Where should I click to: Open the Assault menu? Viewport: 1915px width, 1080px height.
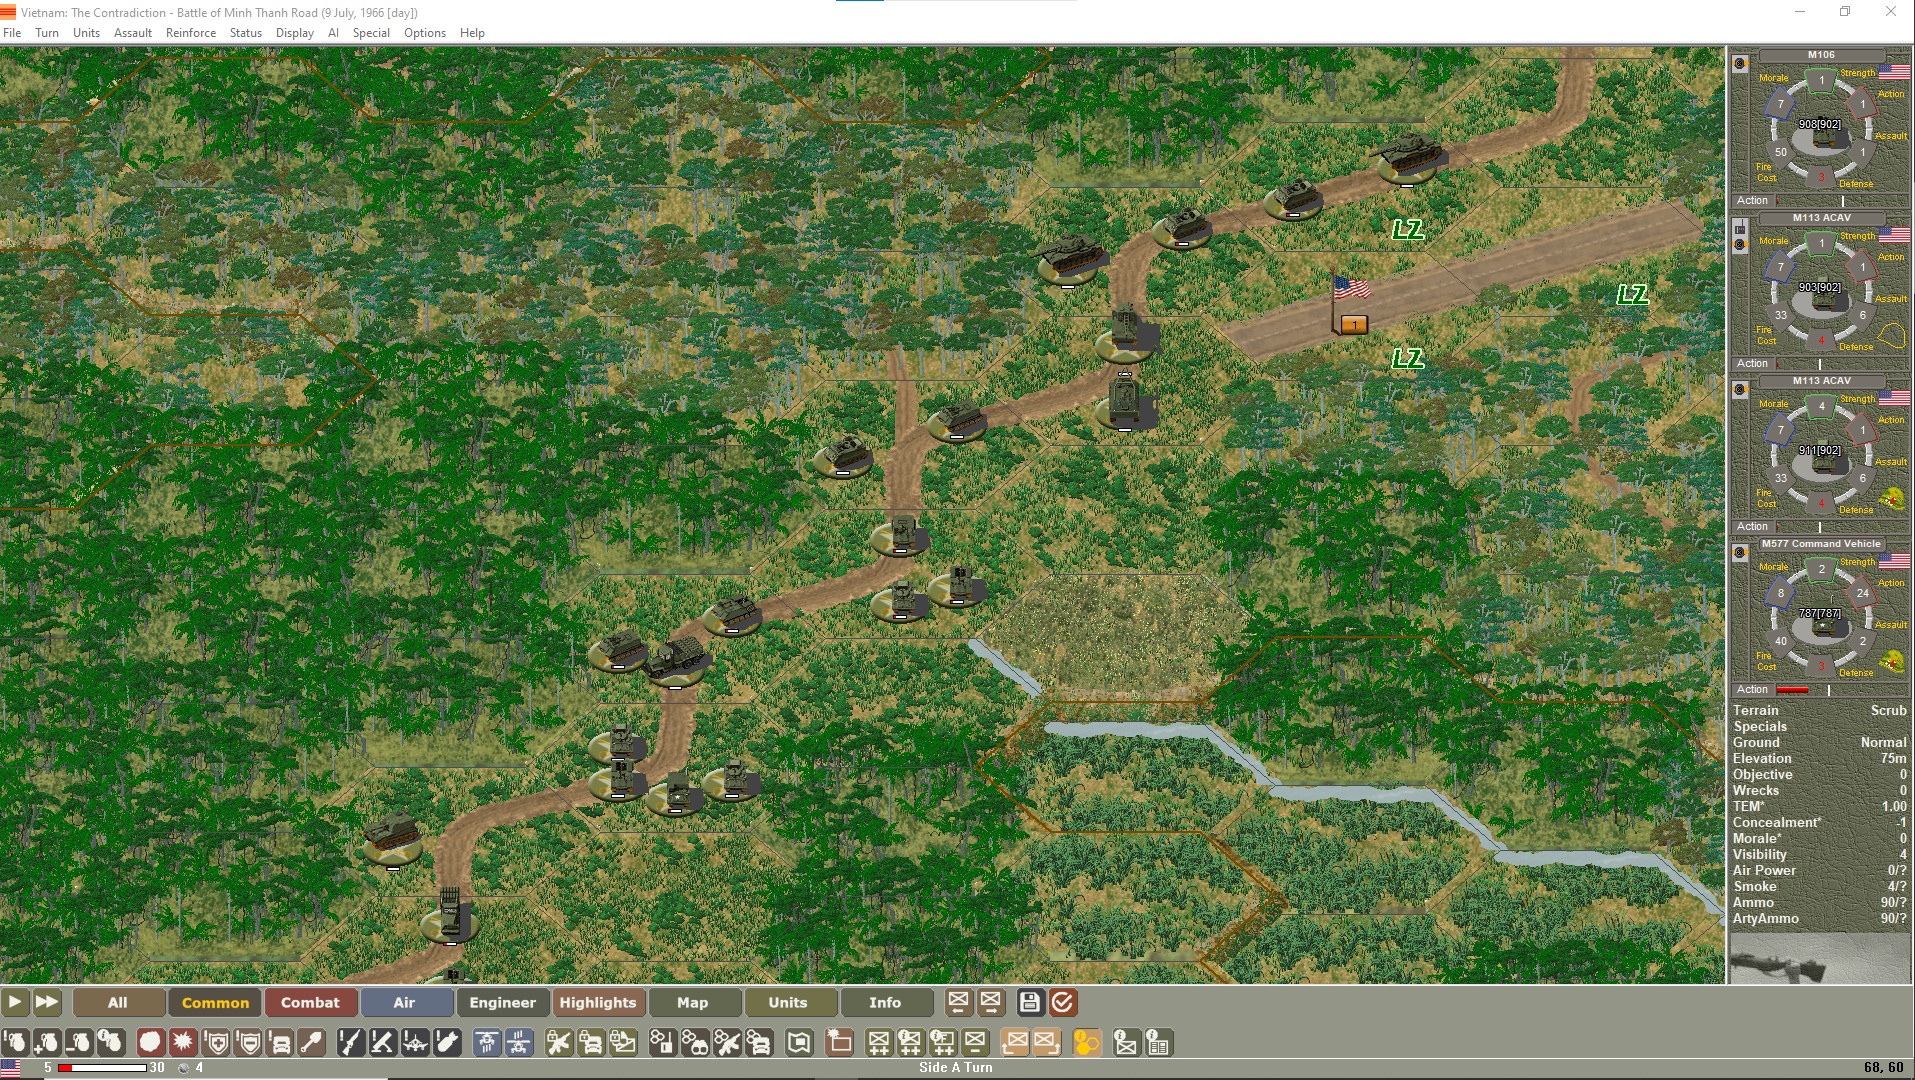pos(133,33)
